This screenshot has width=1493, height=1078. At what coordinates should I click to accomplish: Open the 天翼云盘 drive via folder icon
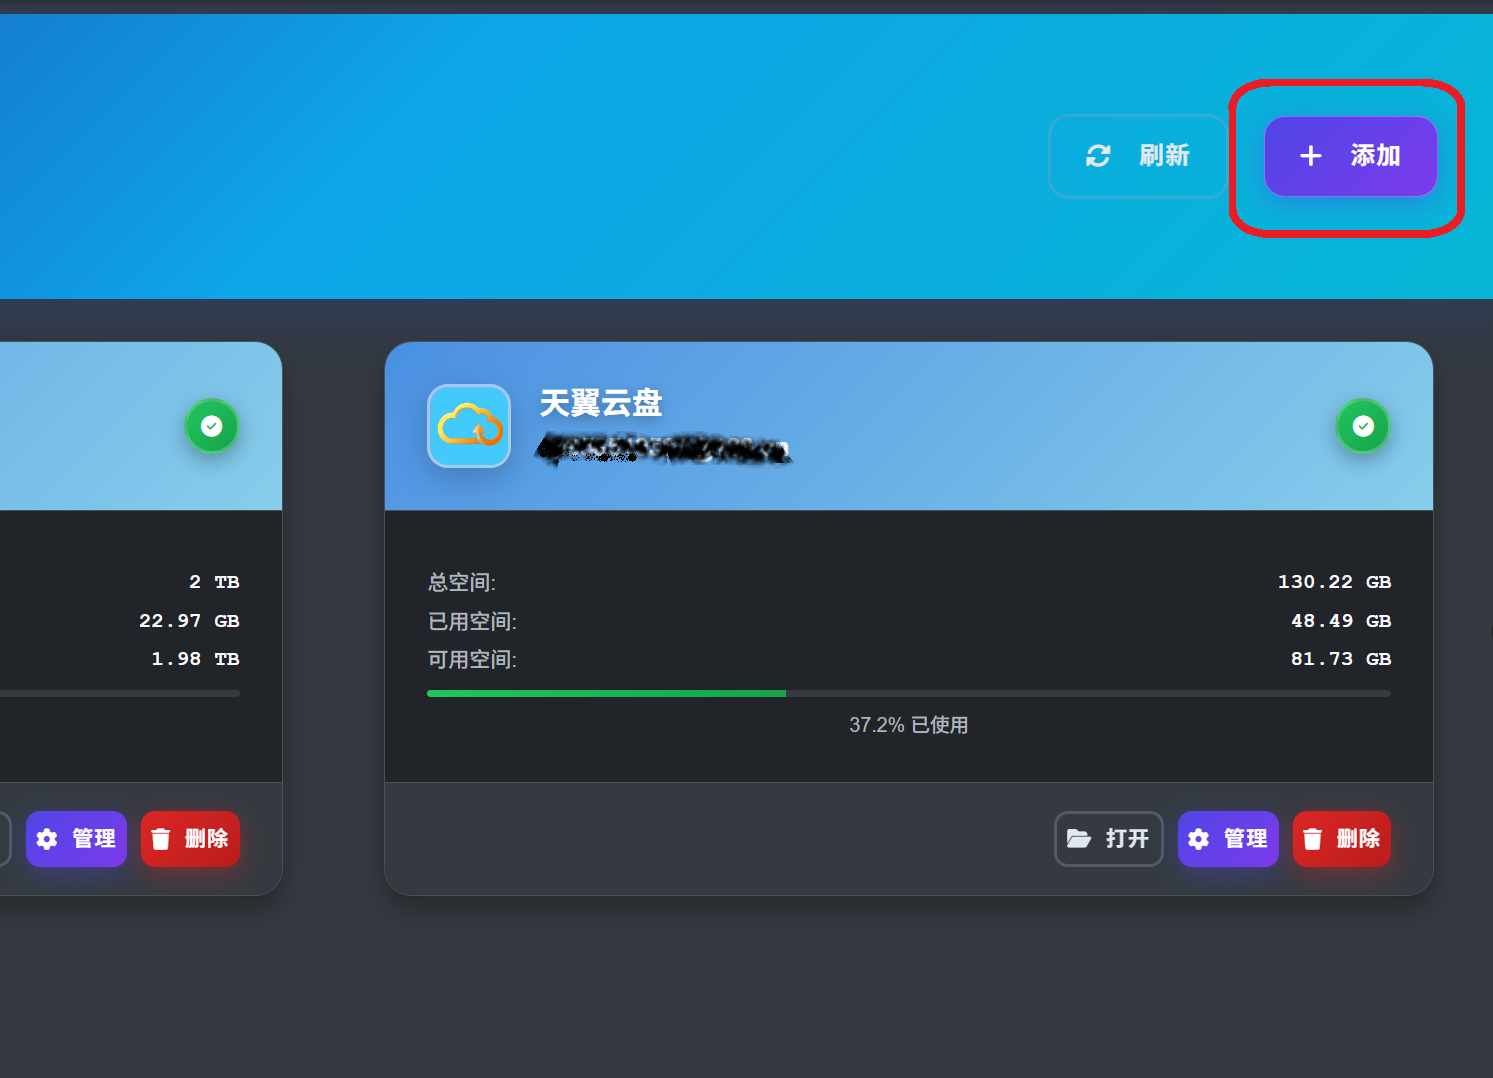(1079, 838)
